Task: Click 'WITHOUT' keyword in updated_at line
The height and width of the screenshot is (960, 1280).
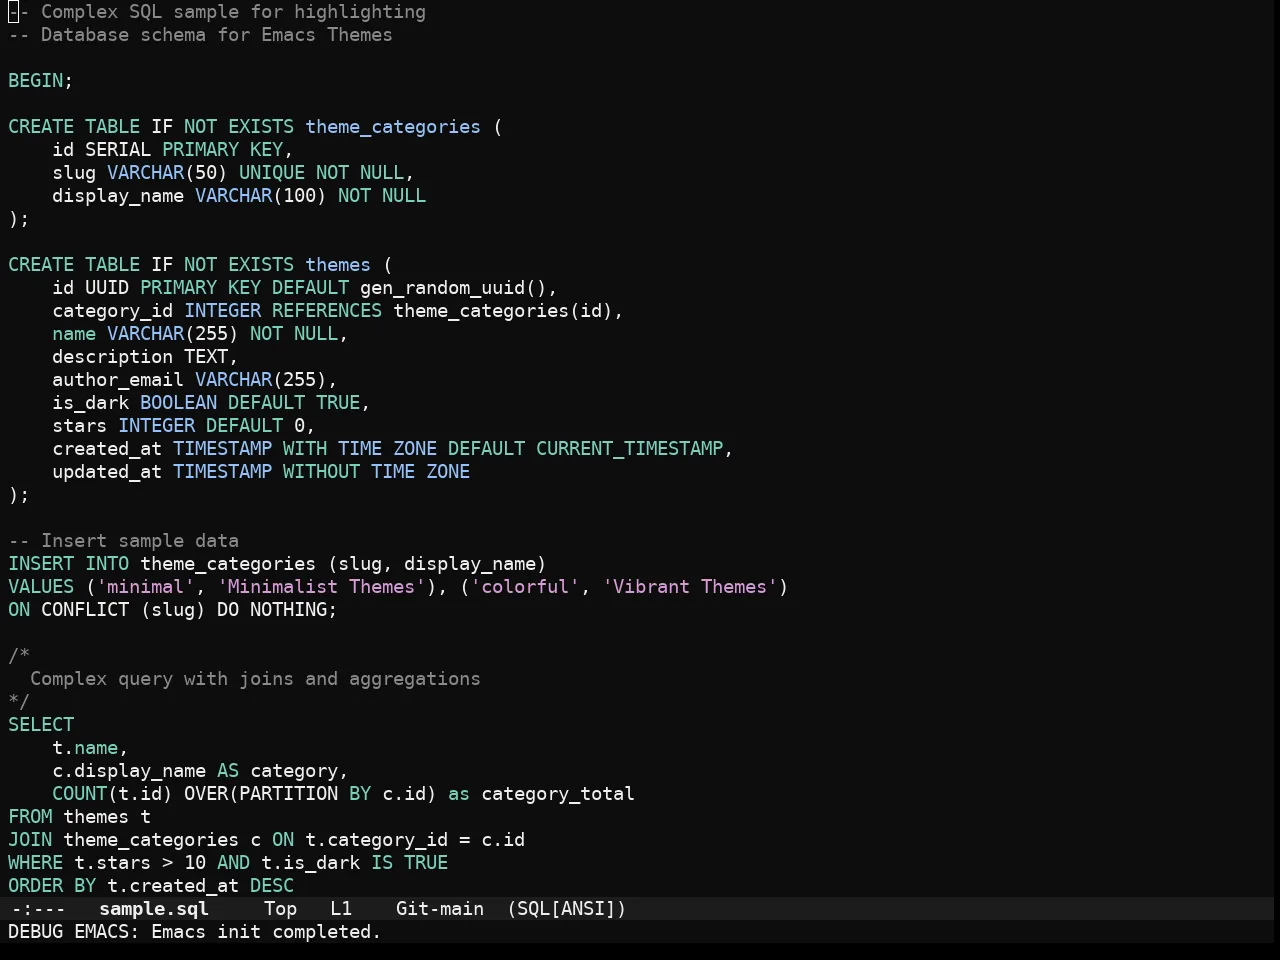Action: click(x=321, y=472)
